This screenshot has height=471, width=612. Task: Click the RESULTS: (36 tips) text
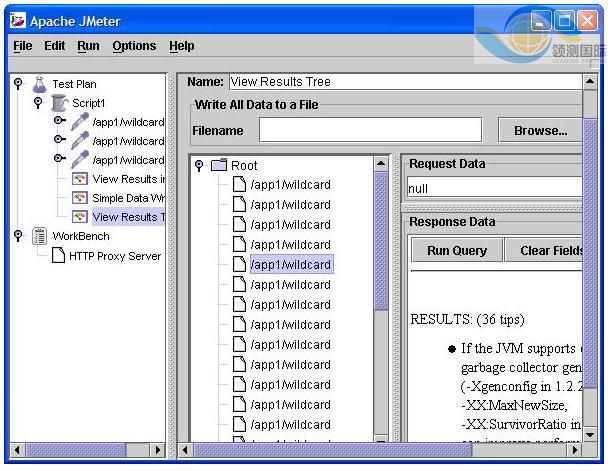tap(467, 320)
